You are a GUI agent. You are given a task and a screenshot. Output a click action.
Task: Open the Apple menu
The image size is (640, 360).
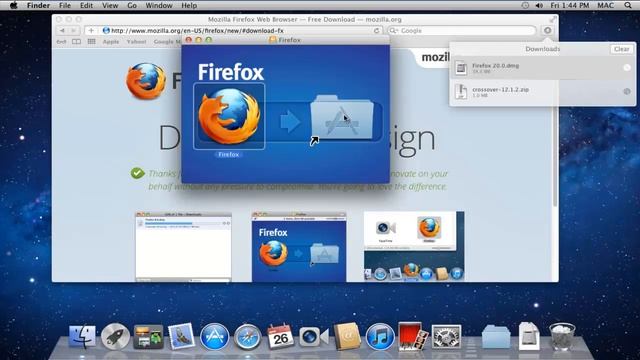coord(13,5)
